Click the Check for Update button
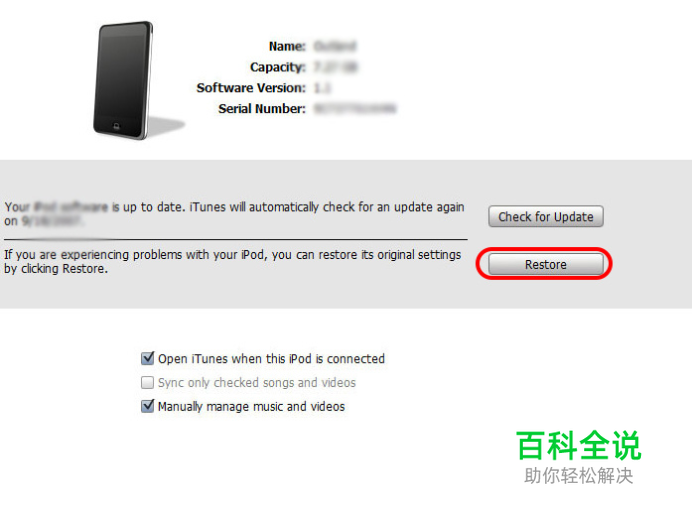The height and width of the screenshot is (520, 692). tap(545, 216)
